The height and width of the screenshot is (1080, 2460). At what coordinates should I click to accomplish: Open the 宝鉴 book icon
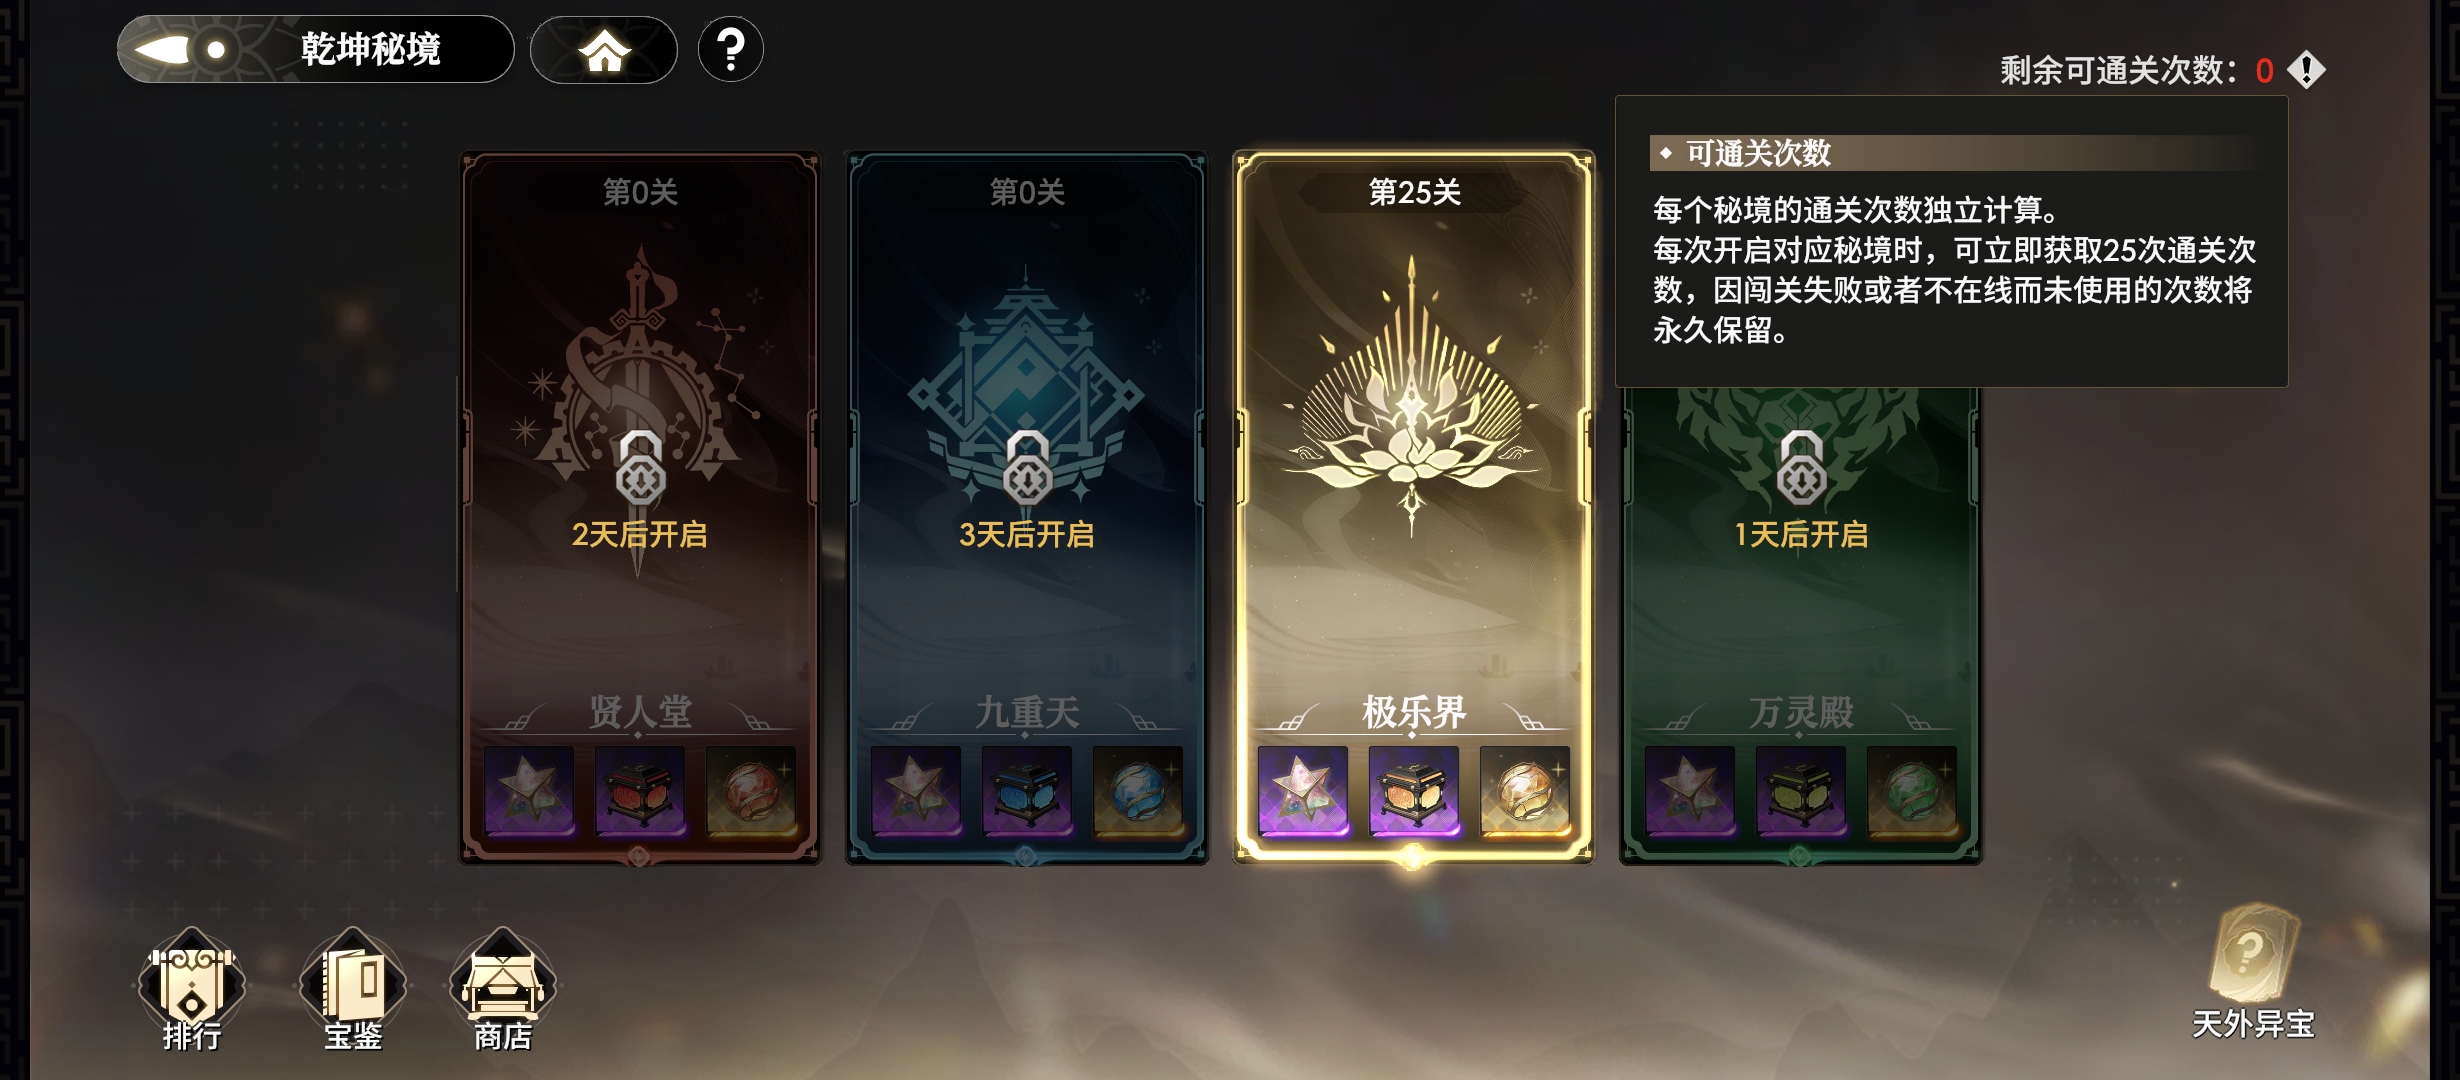(352, 990)
